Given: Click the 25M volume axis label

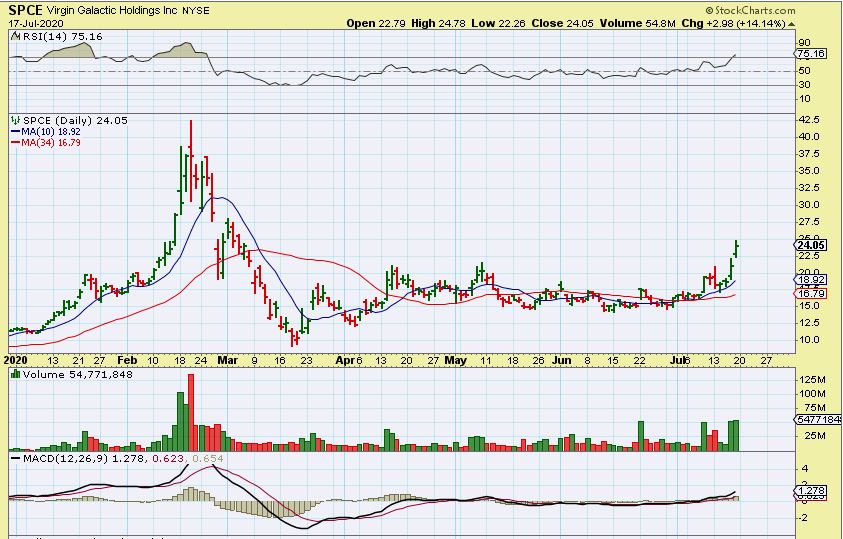Looking at the screenshot, I should pos(815,435).
